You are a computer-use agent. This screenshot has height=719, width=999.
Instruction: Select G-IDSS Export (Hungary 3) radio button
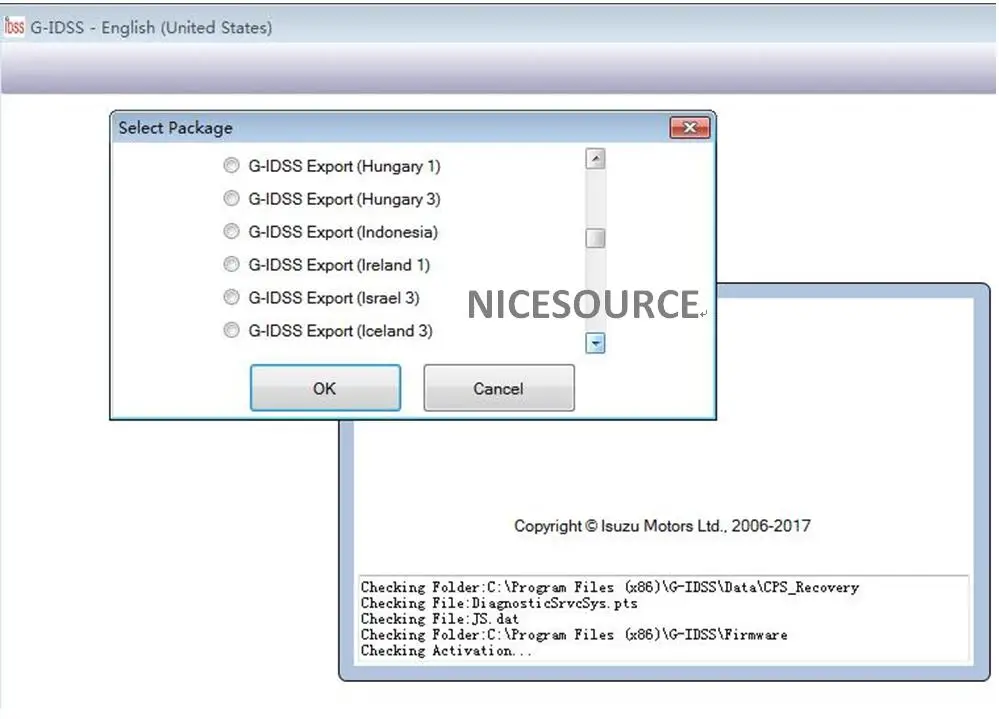pyautogui.click(x=231, y=199)
